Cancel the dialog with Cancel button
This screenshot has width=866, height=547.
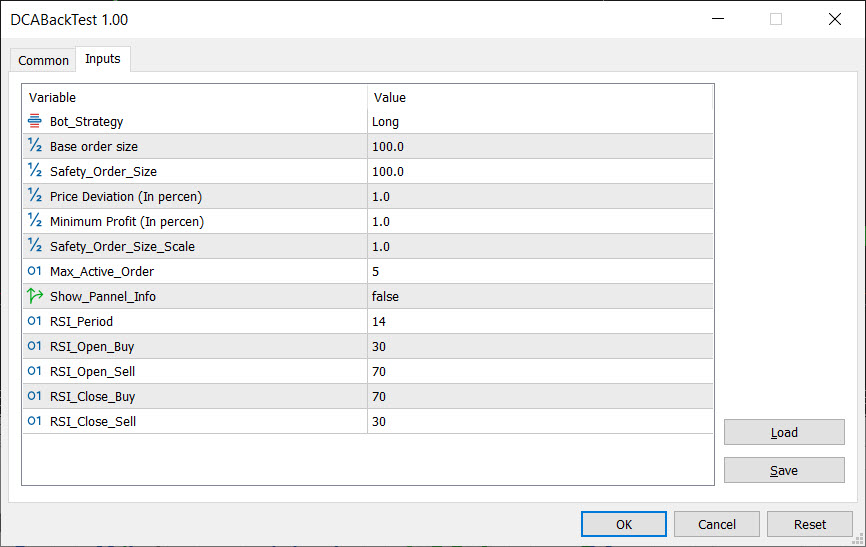coord(716,524)
